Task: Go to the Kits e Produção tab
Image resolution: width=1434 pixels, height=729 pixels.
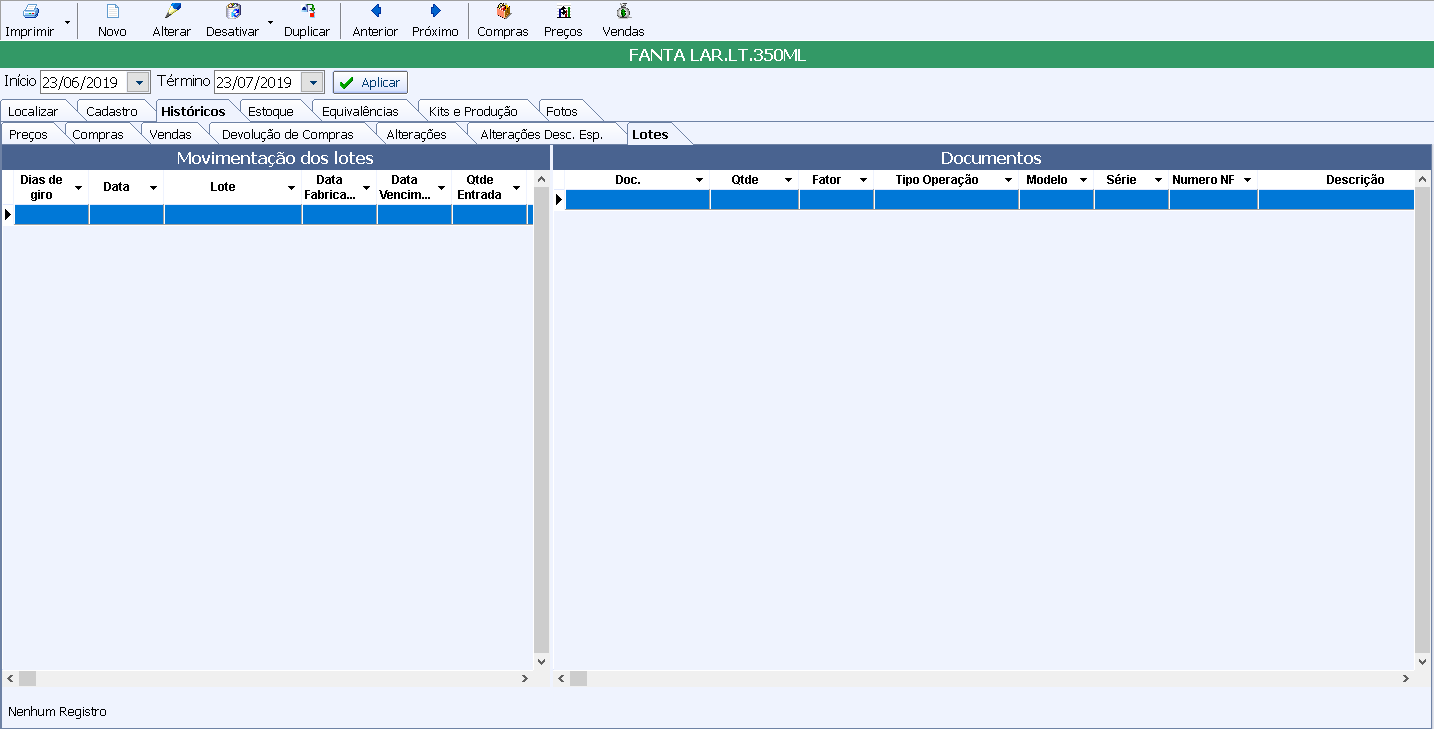Action: (x=473, y=111)
